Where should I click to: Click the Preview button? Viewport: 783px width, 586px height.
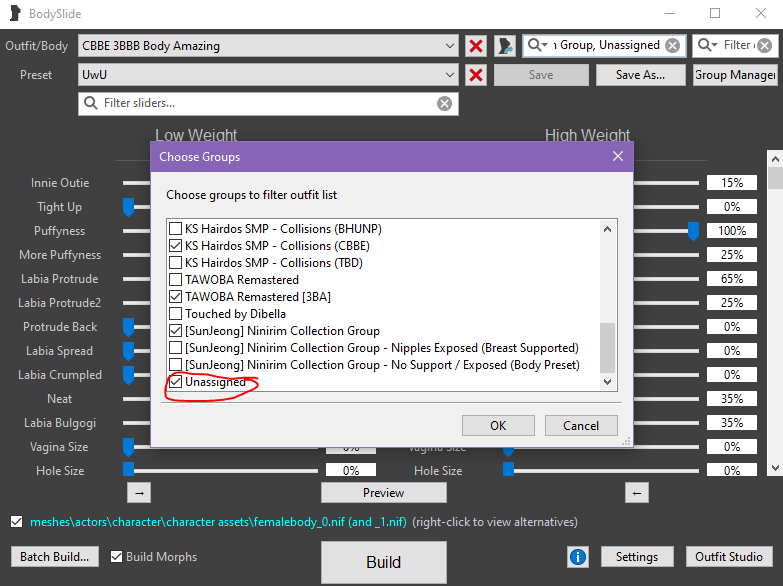pos(384,493)
